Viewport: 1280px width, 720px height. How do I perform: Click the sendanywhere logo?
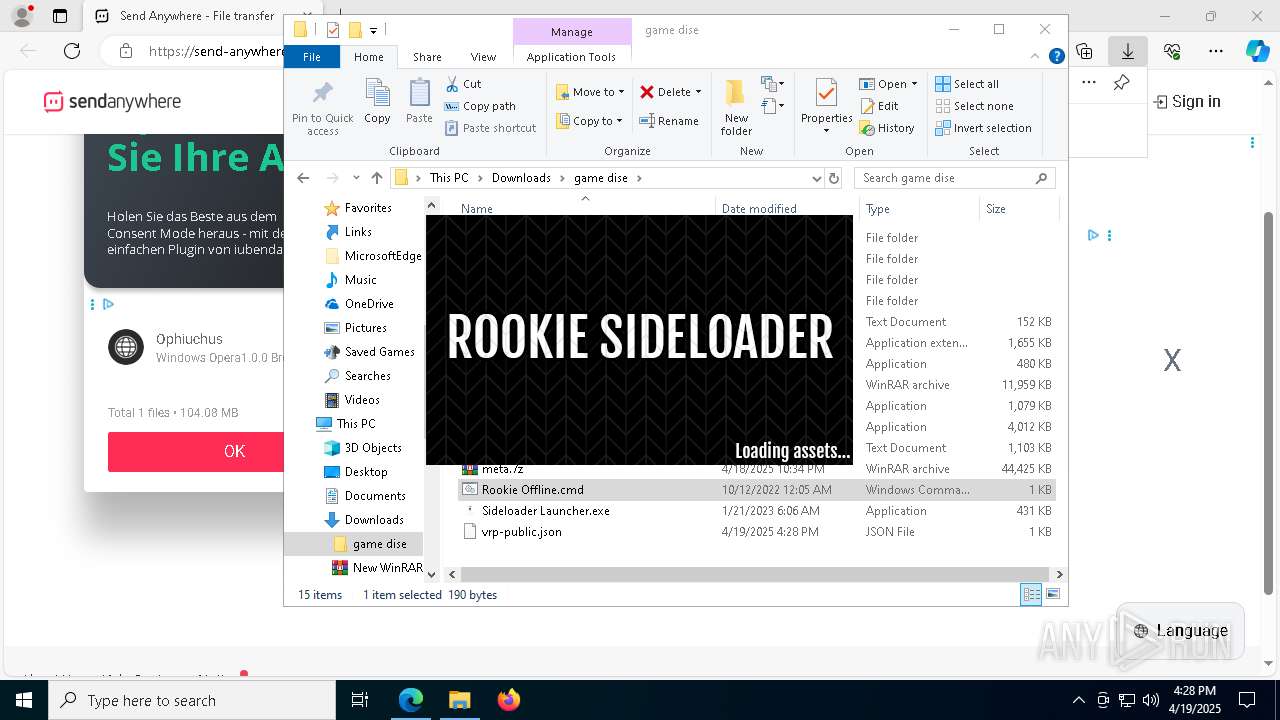pos(112,101)
